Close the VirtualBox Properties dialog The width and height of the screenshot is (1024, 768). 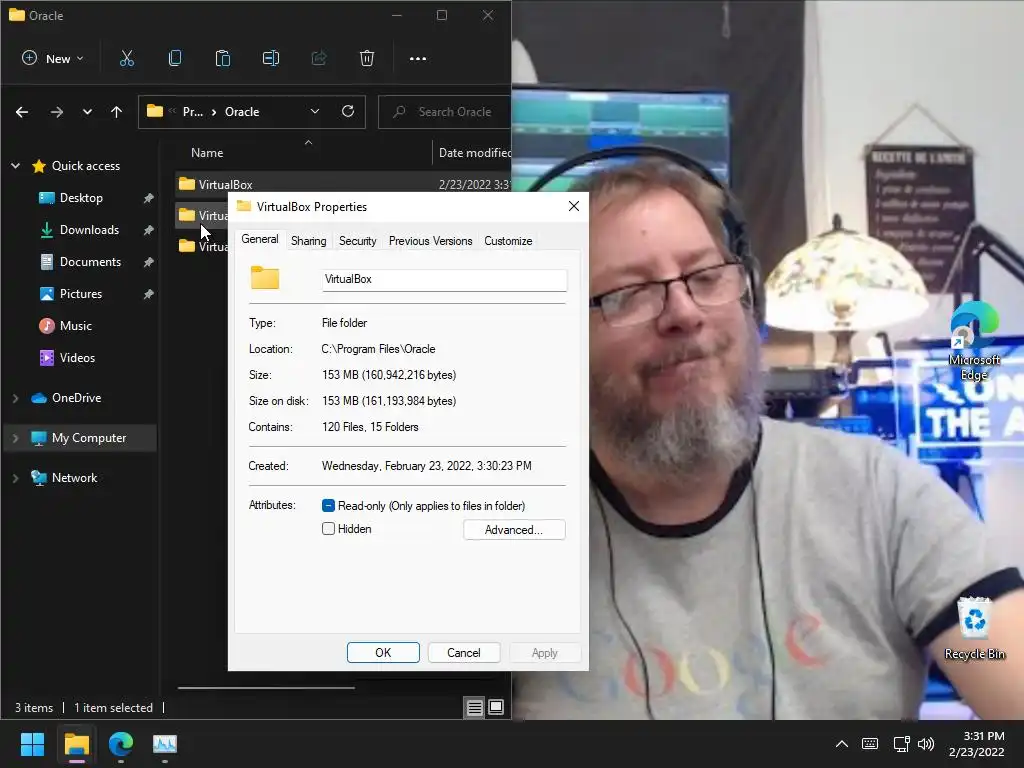pyautogui.click(x=573, y=206)
